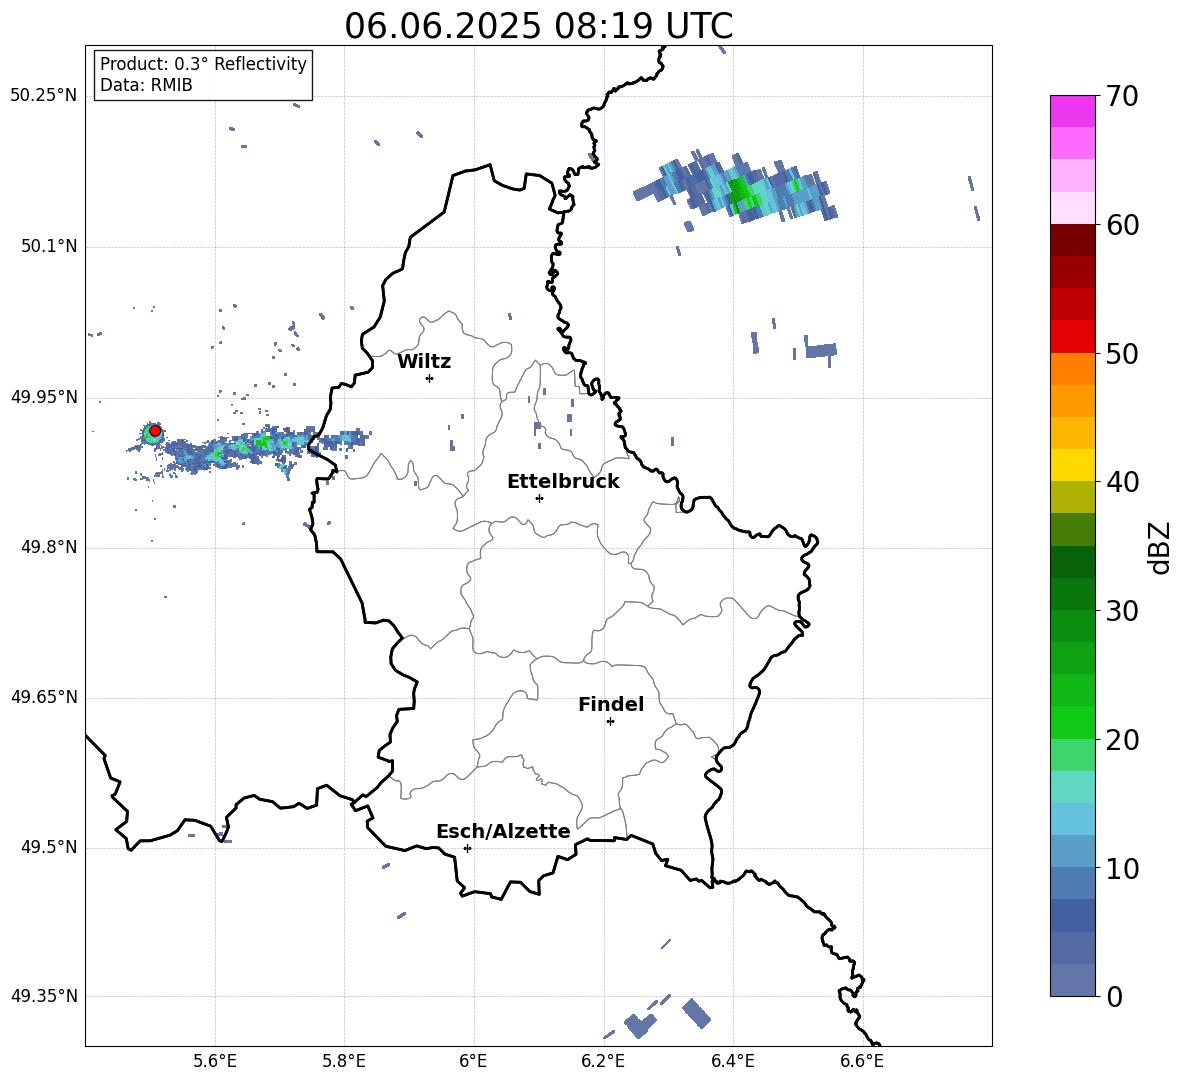Click the Findel cross marker
Screen dimensions: 1184x1081
pyautogui.click(x=610, y=722)
